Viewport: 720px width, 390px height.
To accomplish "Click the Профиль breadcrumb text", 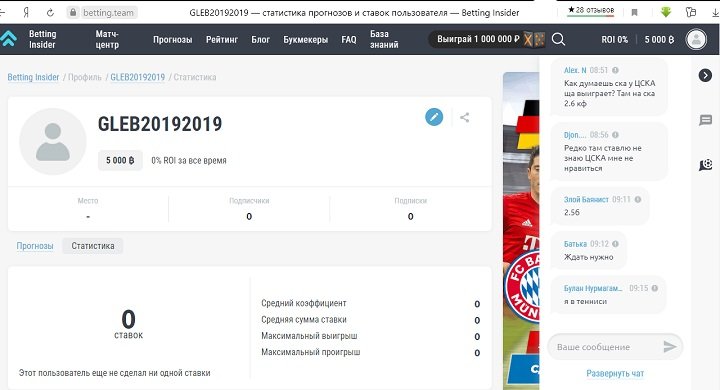I will [84, 77].
